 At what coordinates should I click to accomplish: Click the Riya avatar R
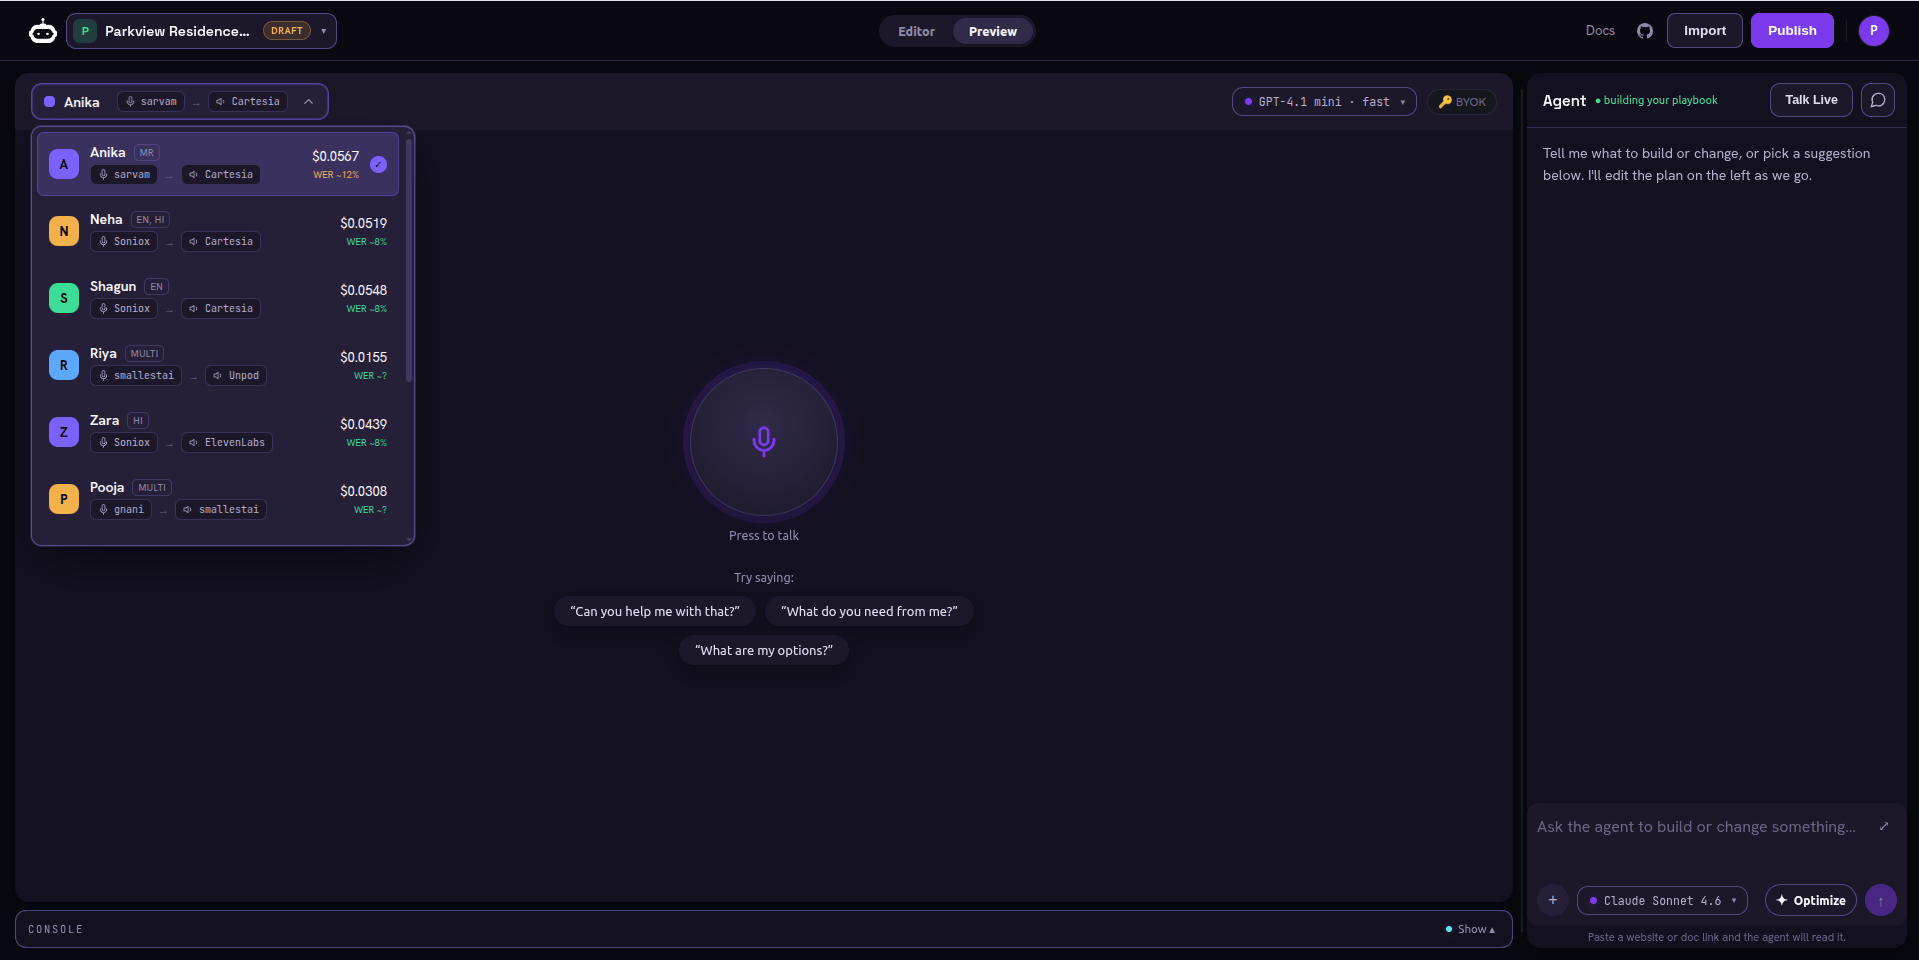(64, 365)
